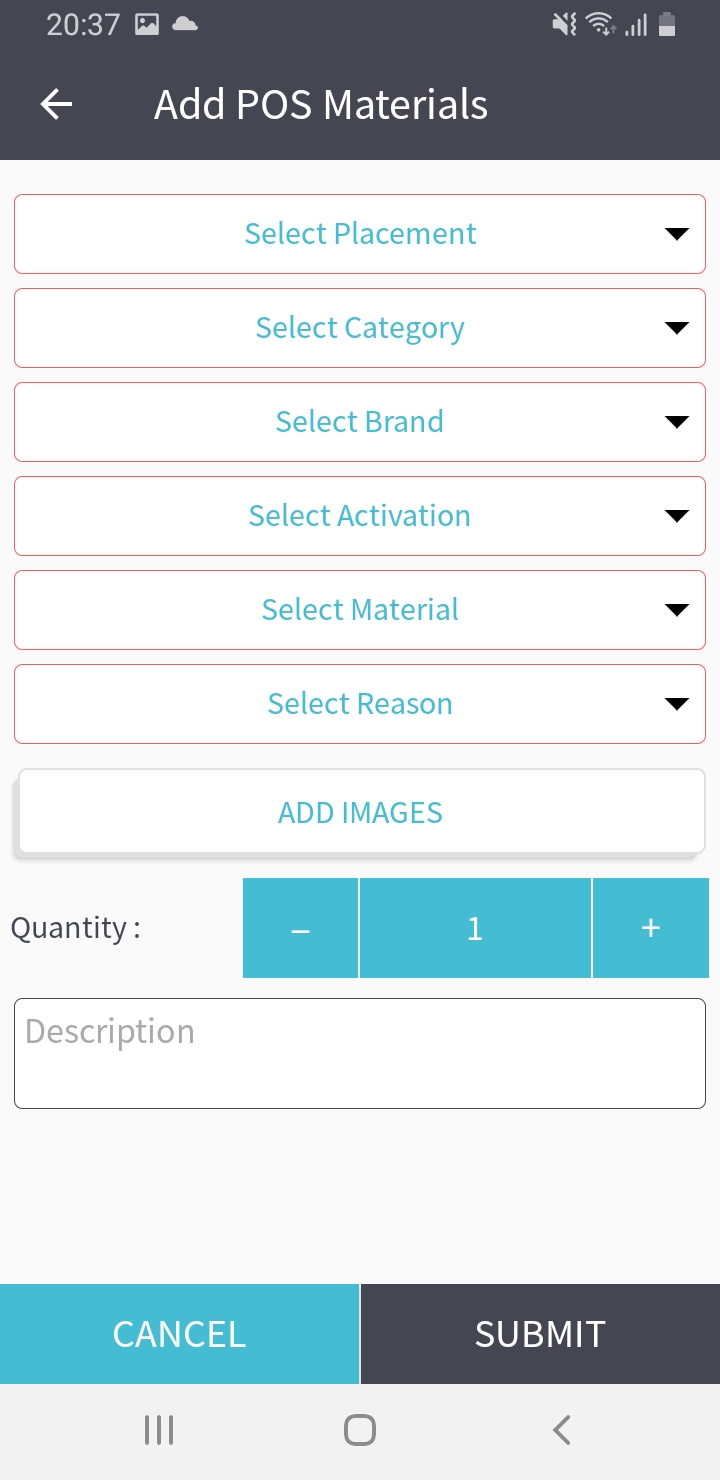Decrease quantity with the minus button
The width and height of the screenshot is (720, 1480).
[300, 928]
